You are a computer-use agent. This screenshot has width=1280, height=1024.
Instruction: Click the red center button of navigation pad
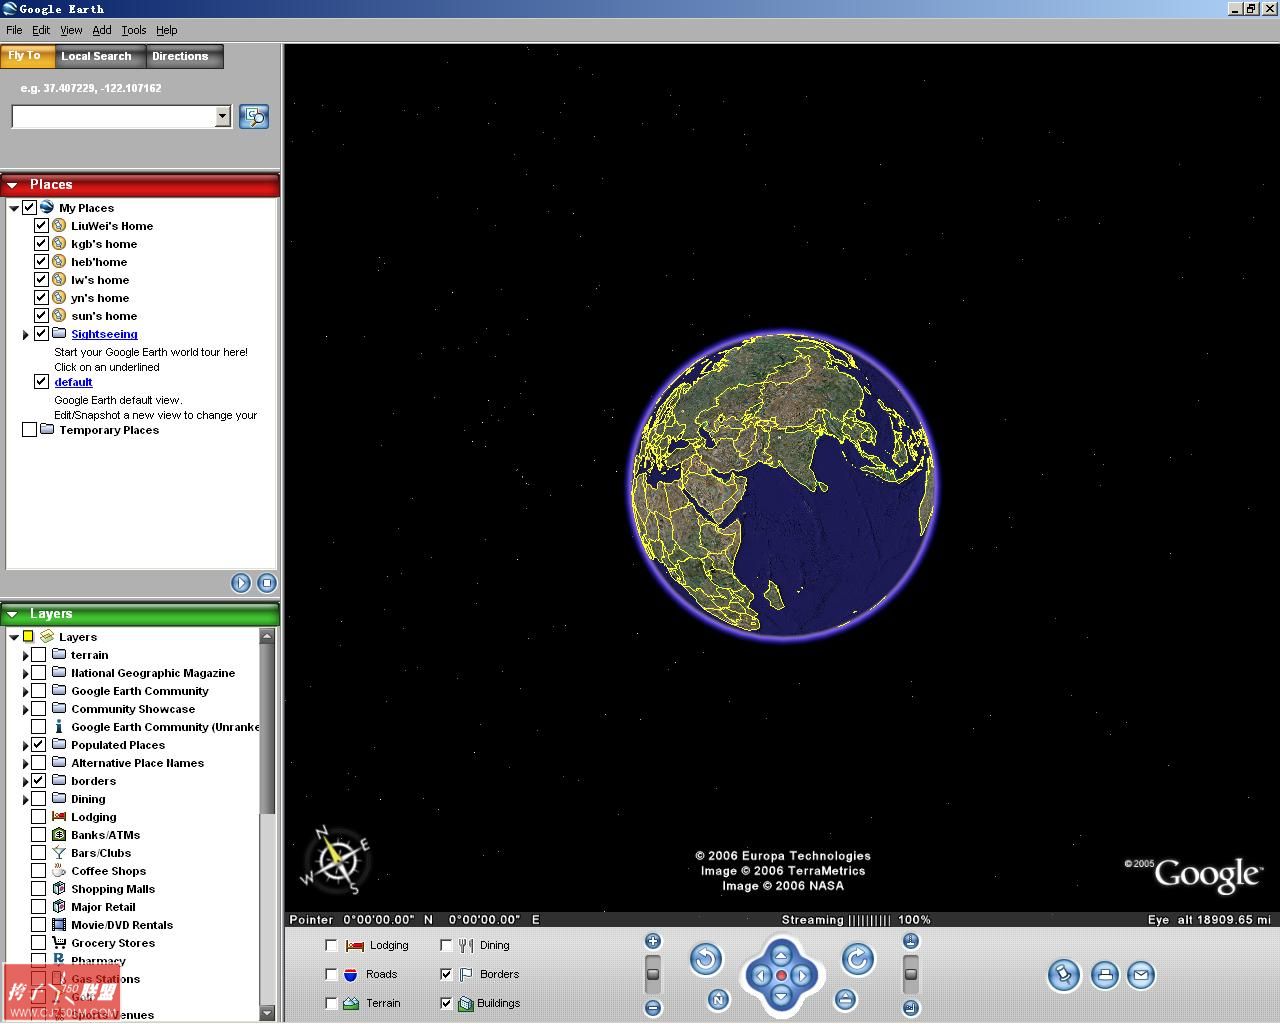coord(781,976)
